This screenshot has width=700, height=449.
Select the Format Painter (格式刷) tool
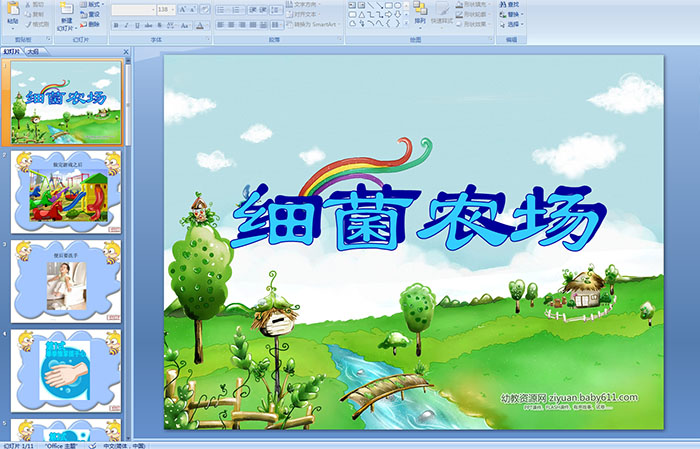click(37, 25)
